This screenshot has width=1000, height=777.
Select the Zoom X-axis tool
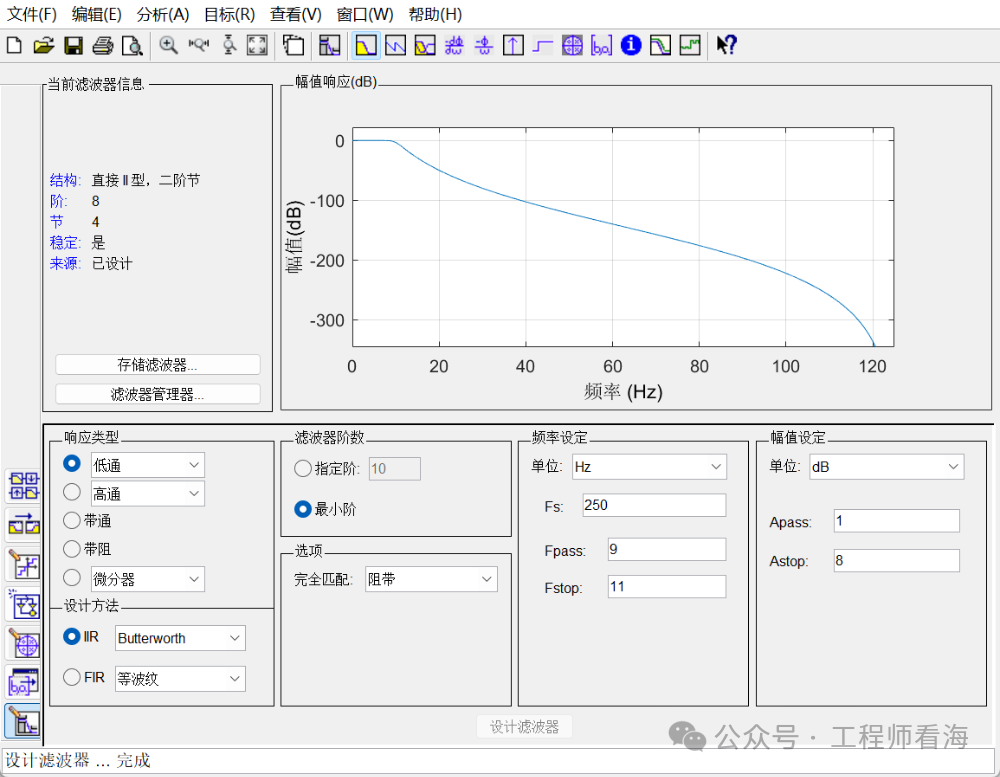[x=198, y=45]
